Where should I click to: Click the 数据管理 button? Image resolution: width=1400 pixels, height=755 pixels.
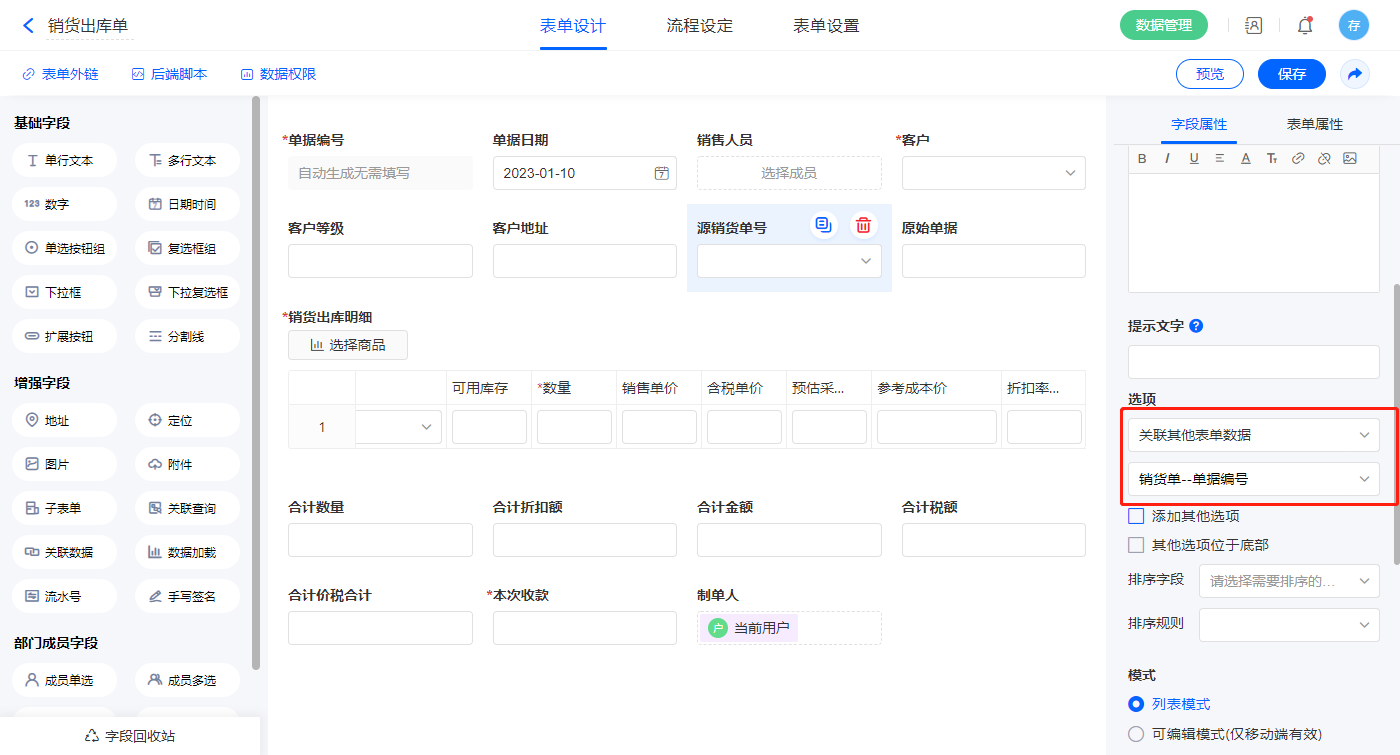tap(1163, 26)
